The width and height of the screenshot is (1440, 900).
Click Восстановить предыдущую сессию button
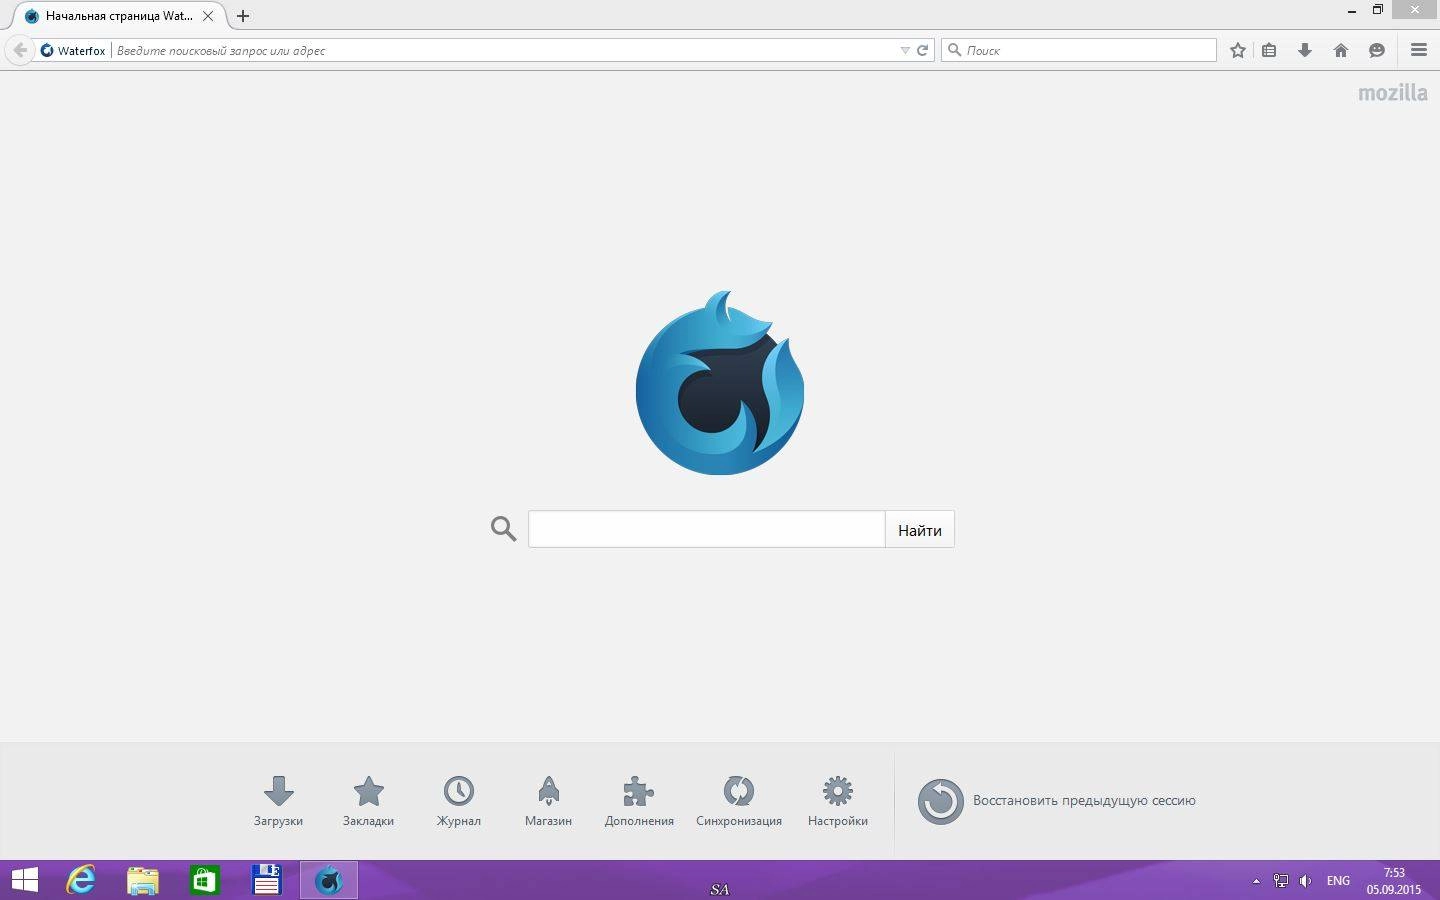(1057, 801)
